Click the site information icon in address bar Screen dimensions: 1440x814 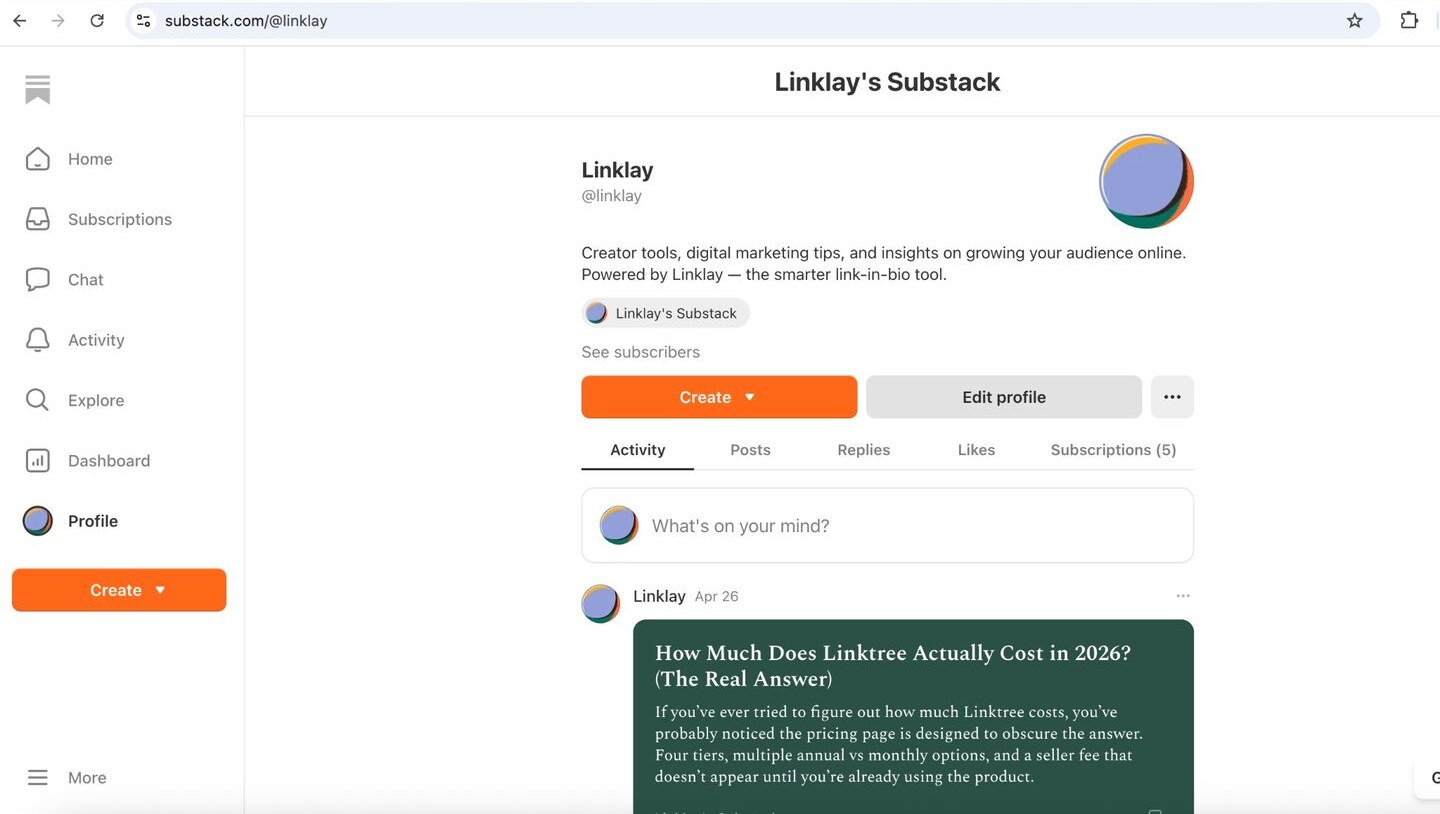(144, 20)
